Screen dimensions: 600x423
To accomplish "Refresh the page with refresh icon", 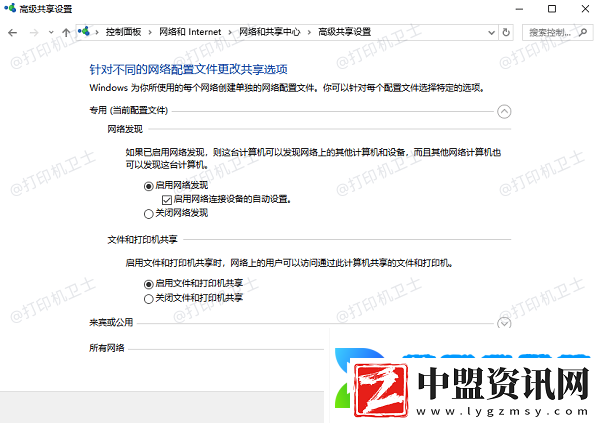I will pos(506,33).
